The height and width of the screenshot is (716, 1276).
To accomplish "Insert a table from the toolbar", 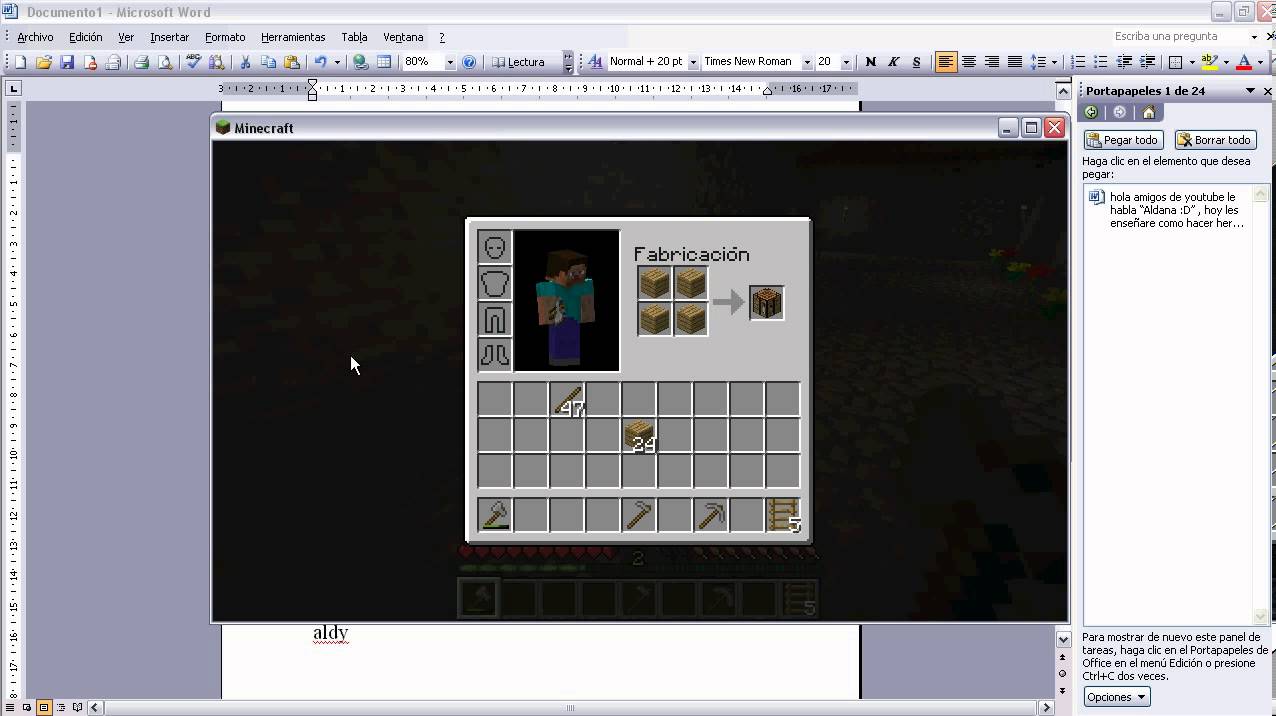I will 384,62.
